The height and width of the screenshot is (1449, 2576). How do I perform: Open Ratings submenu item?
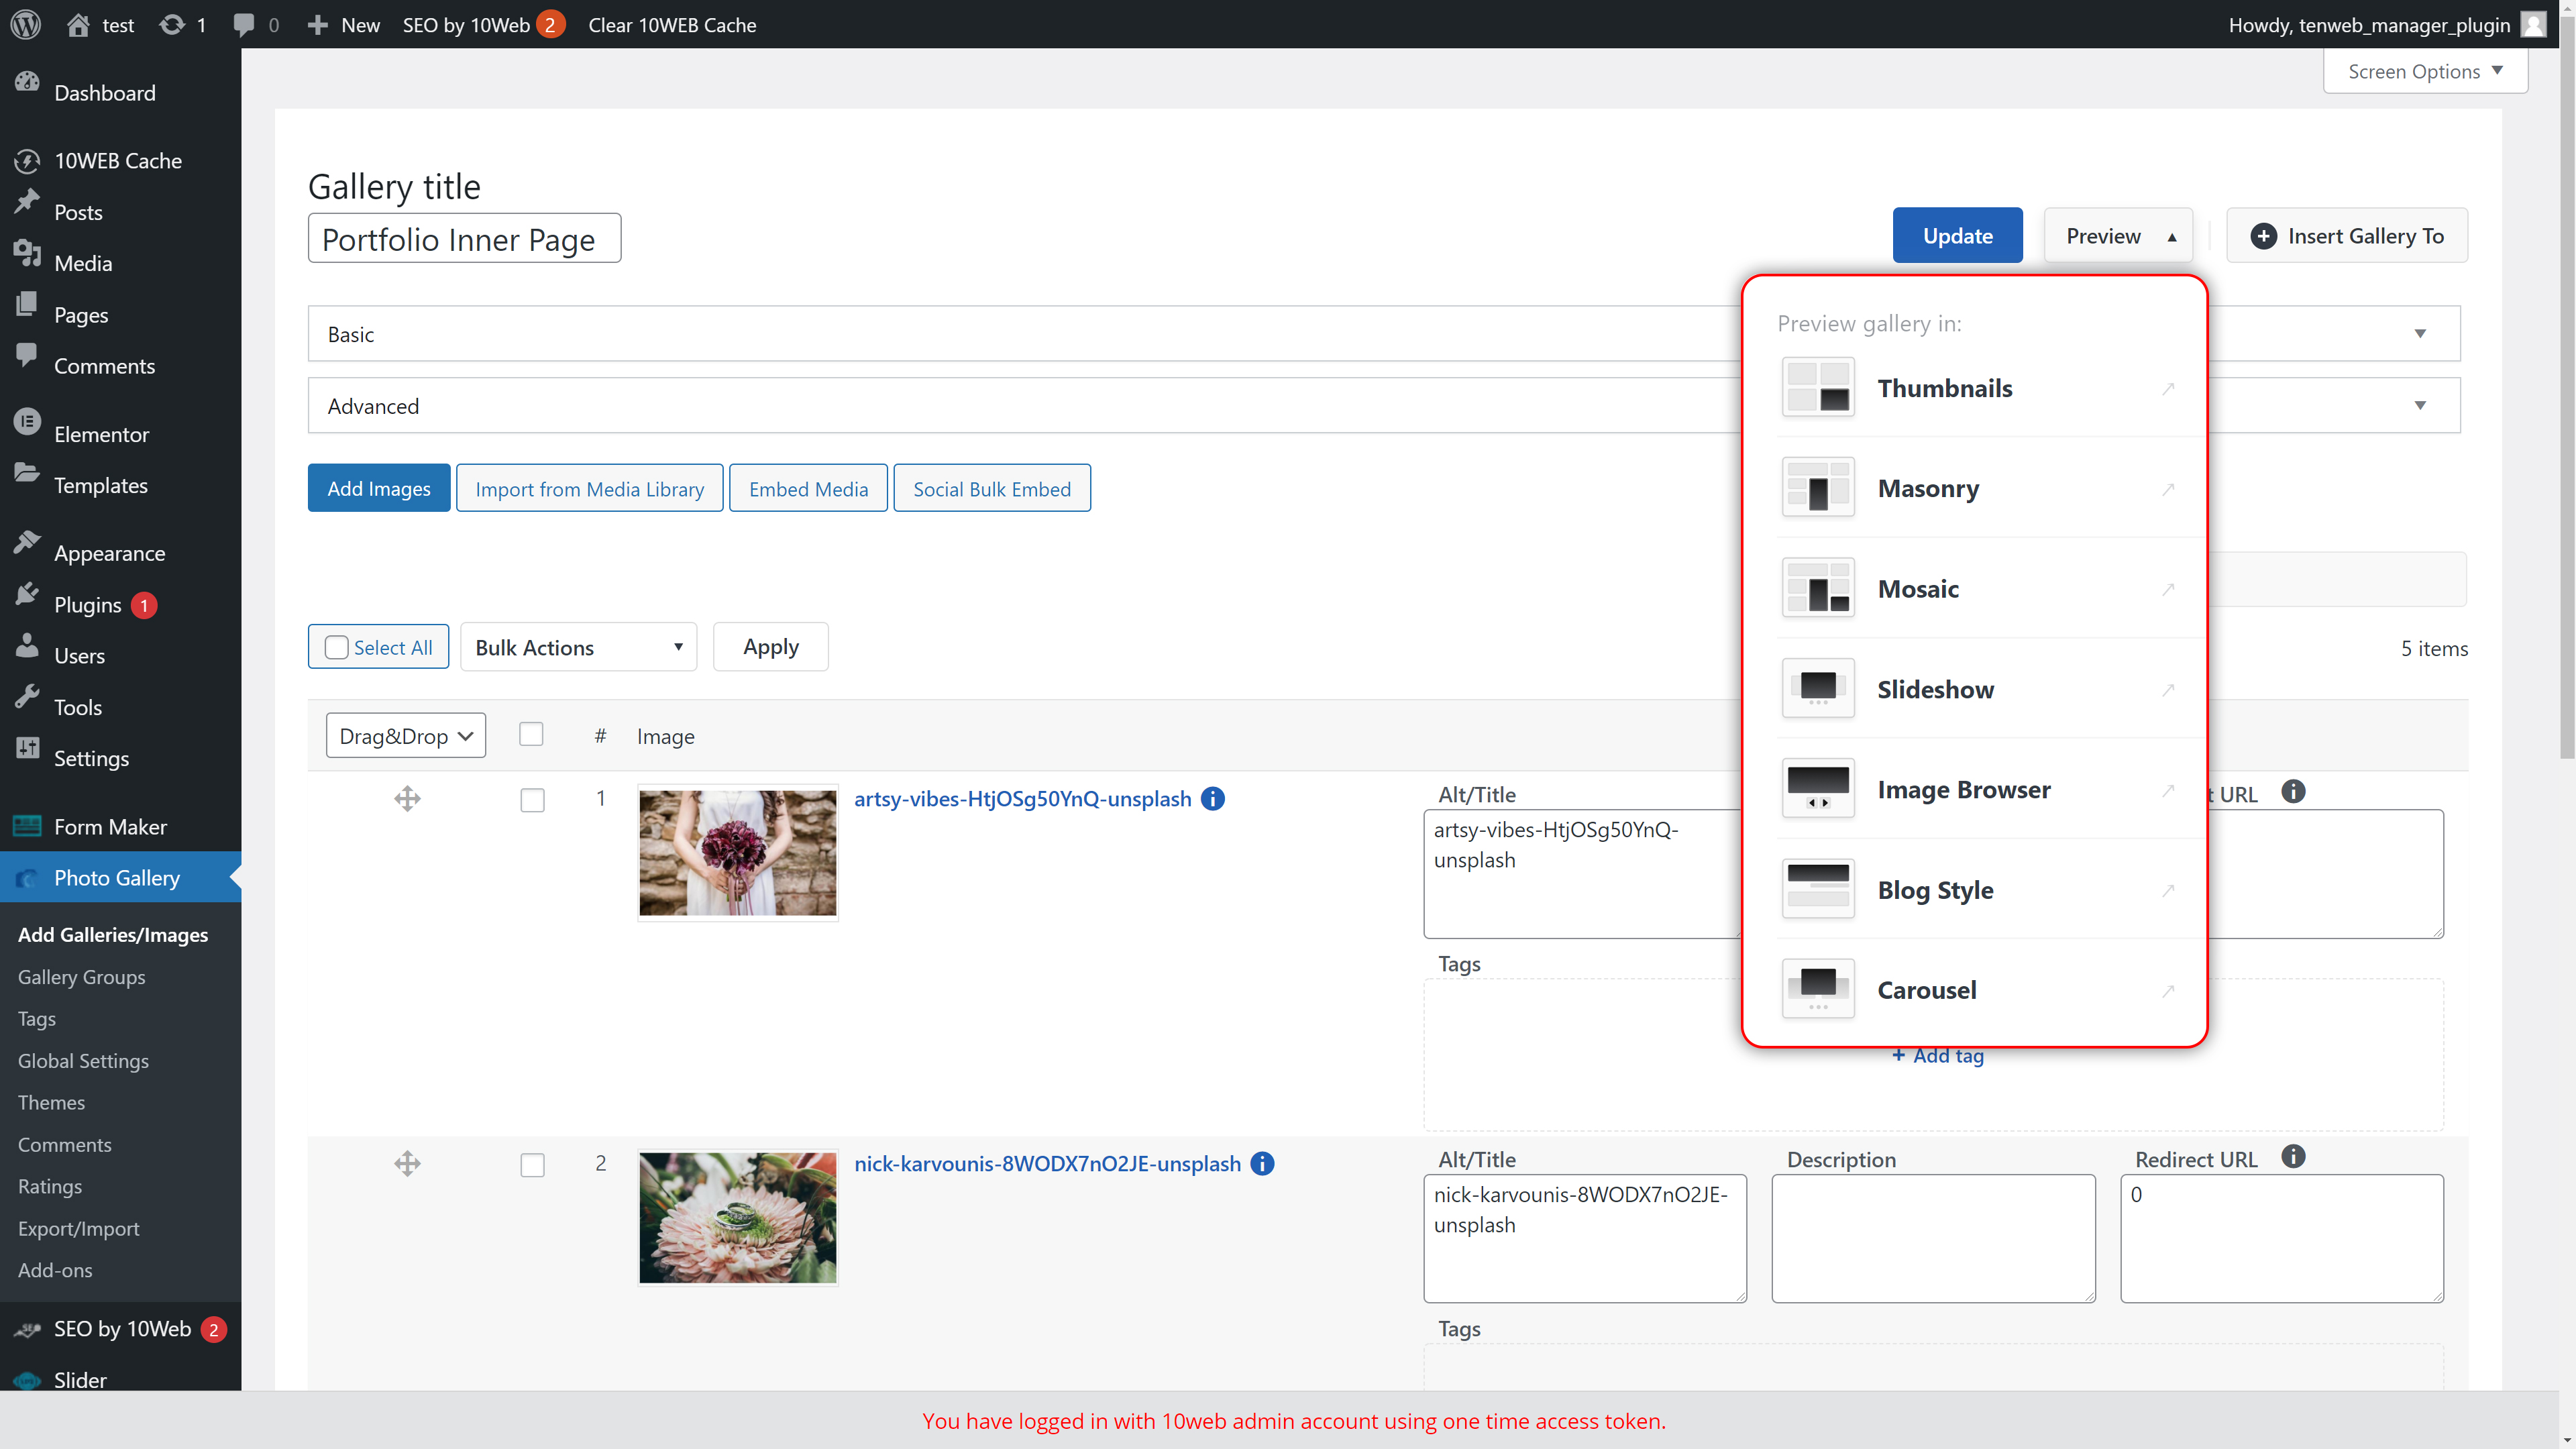coord(50,1186)
